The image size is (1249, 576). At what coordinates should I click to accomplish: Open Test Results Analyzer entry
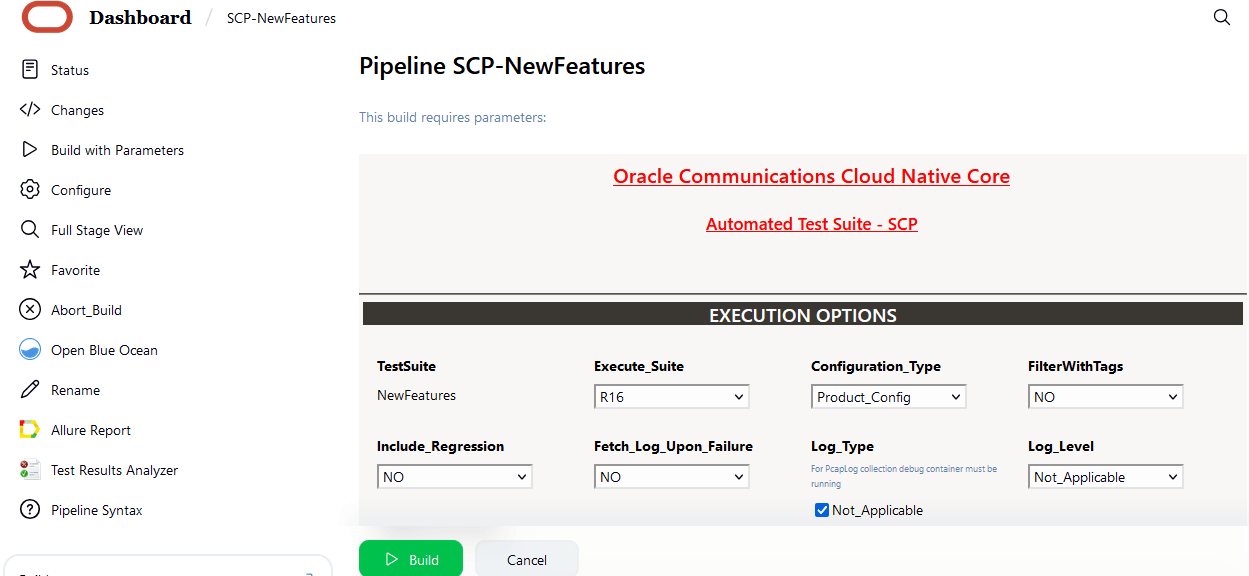tap(114, 470)
